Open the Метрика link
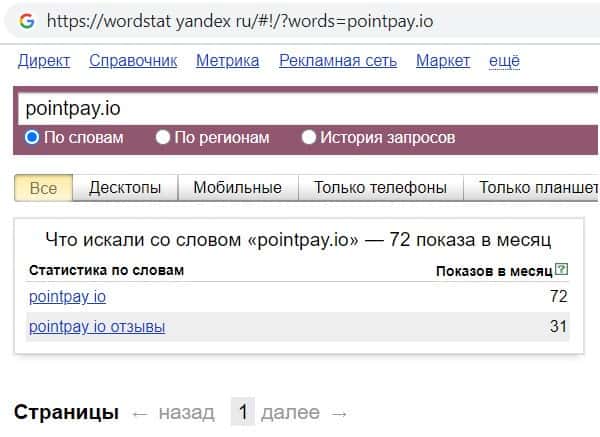600x437 pixels. tap(228, 61)
